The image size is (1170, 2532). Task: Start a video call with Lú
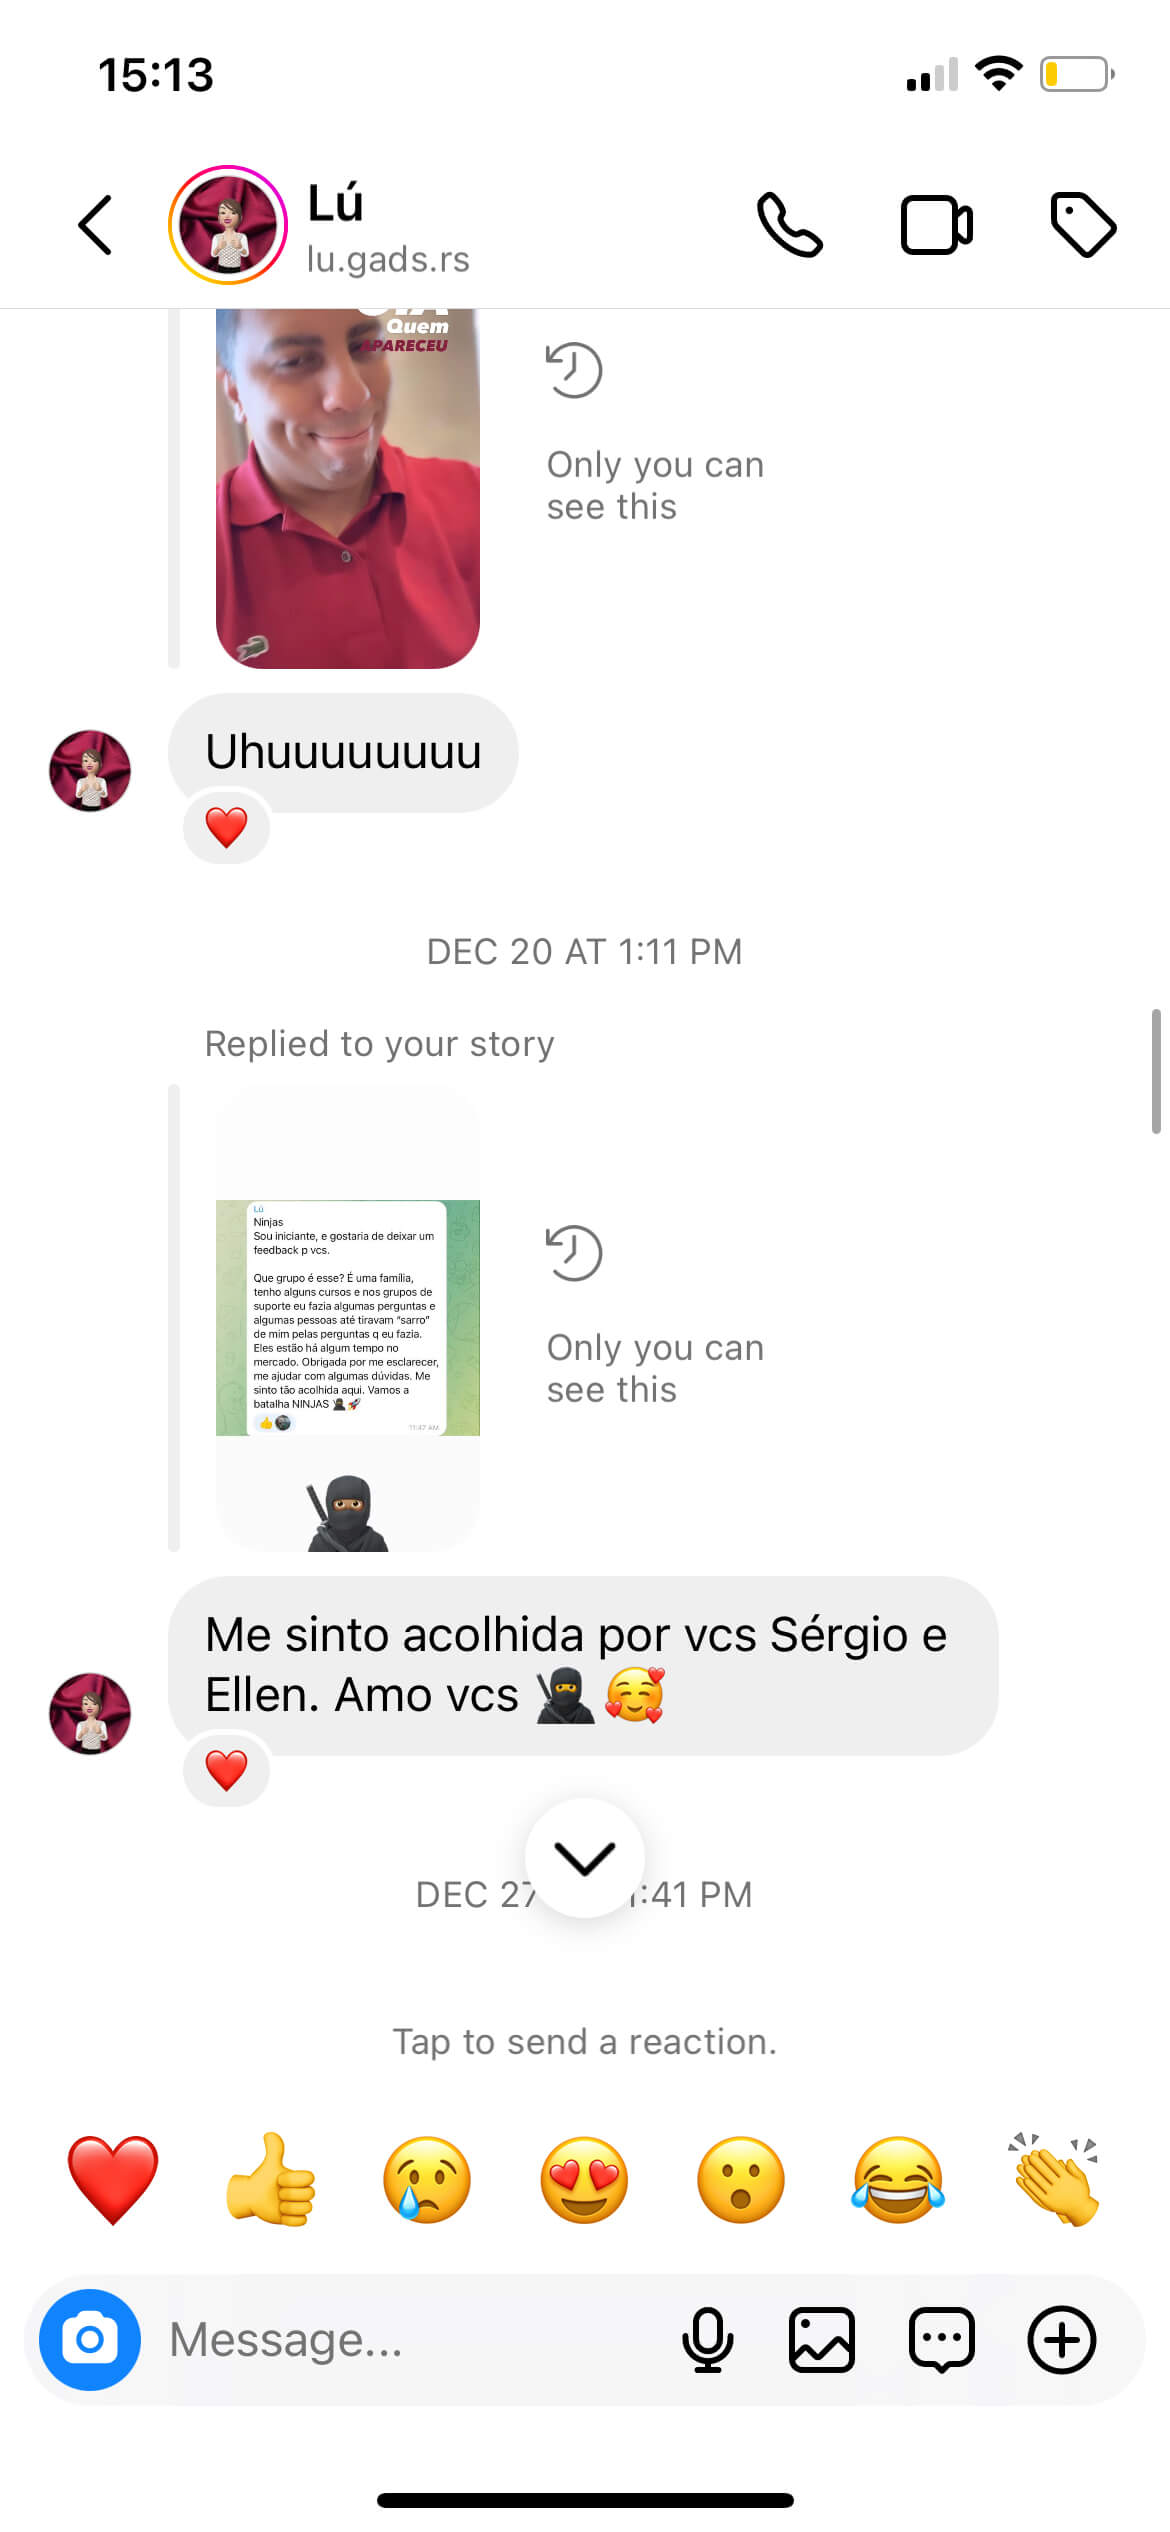(x=937, y=225)
